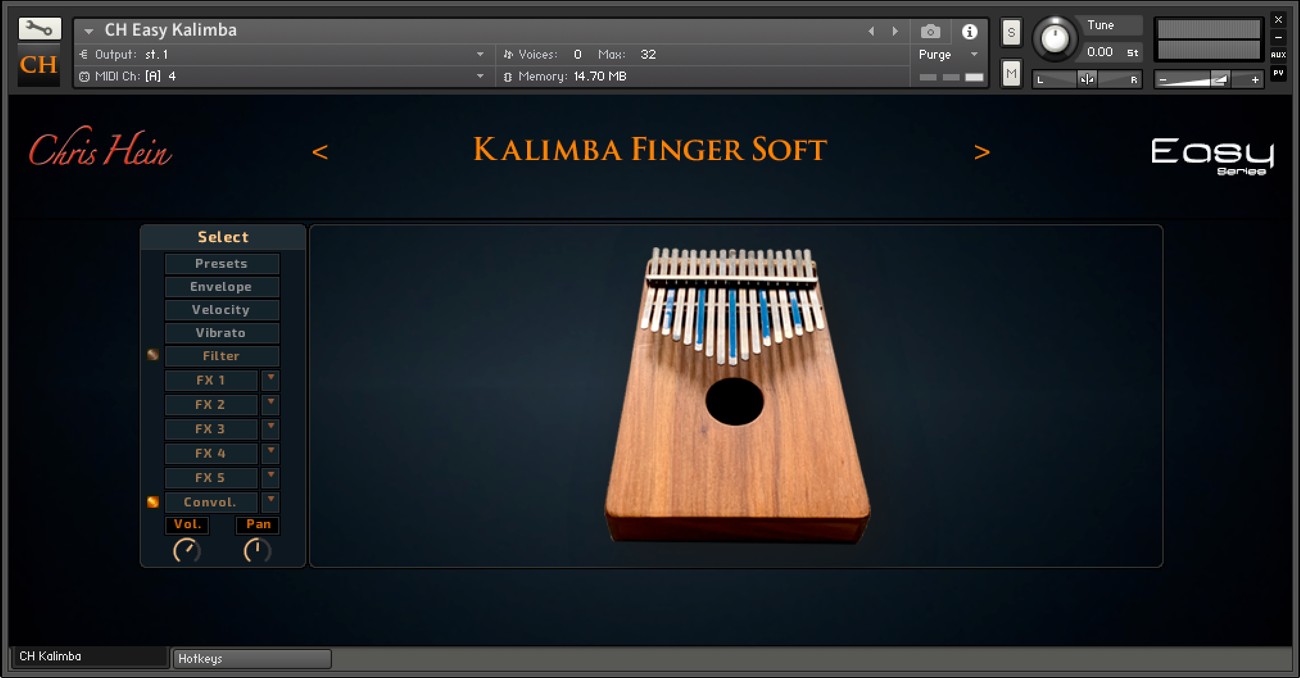Click the CH instrument logo icon
Screen dimensions: 1300x678
click(x=39, y=65)
